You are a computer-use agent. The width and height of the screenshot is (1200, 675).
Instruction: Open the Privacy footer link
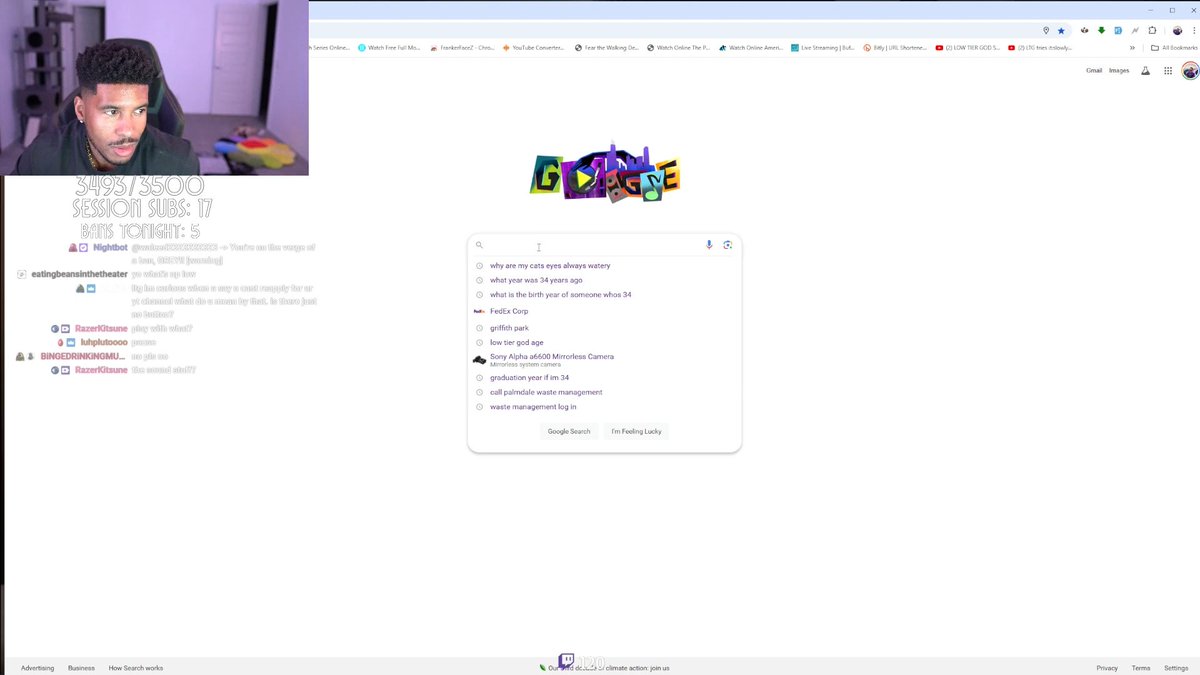[x=1107, y=668]
